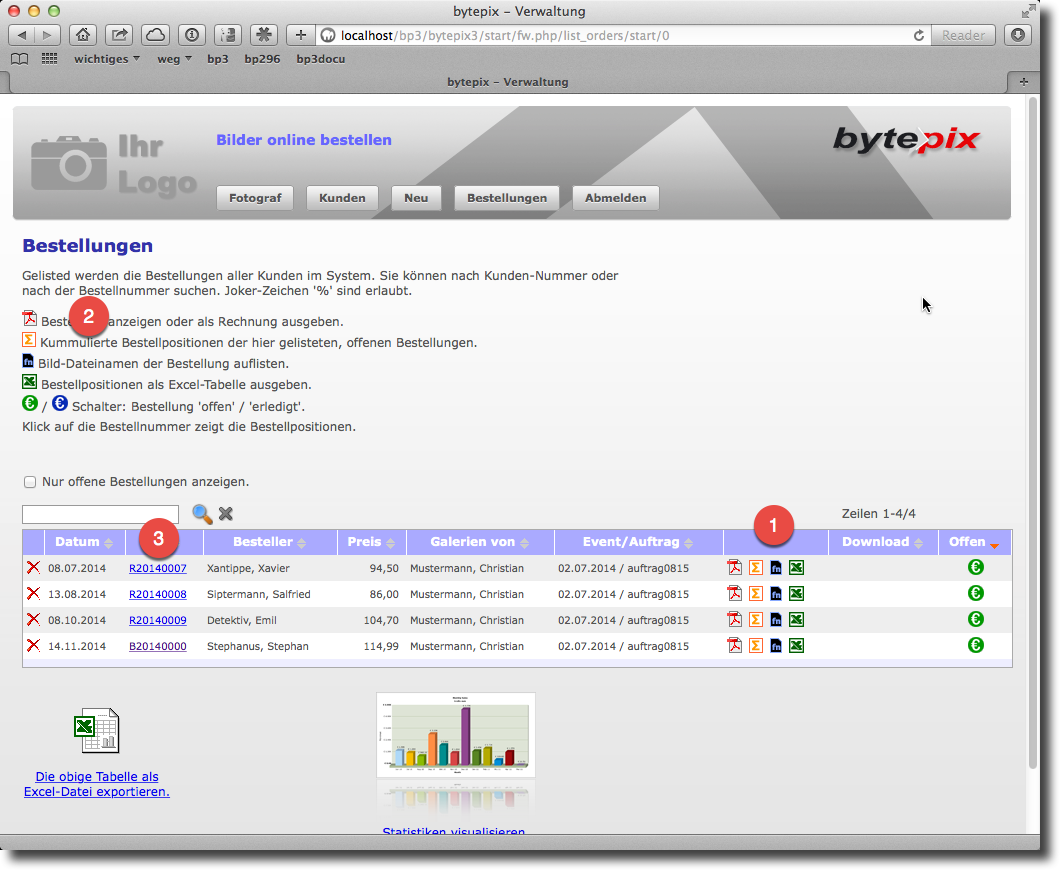Export order B20140000 positions as Excel
This screenshot has width=1060, height=870.
pos(796,646)
